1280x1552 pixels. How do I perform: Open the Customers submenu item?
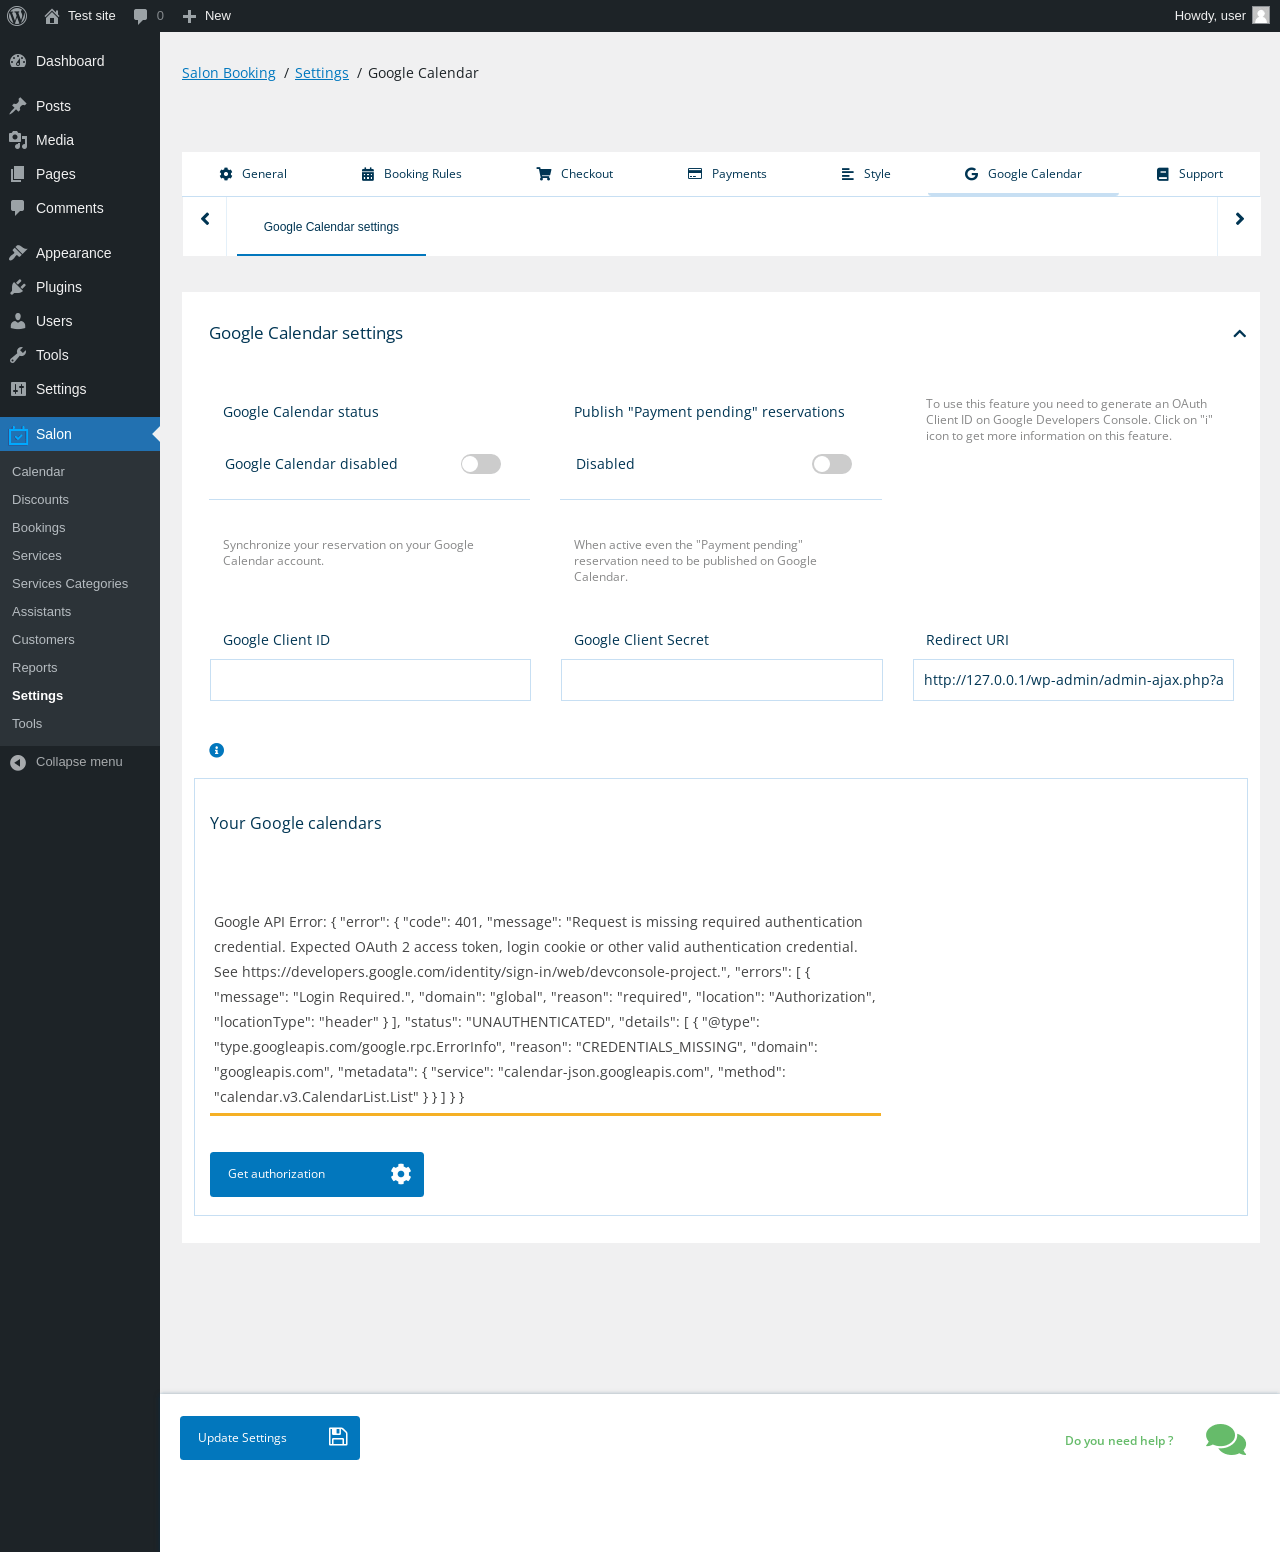point(43,640)
